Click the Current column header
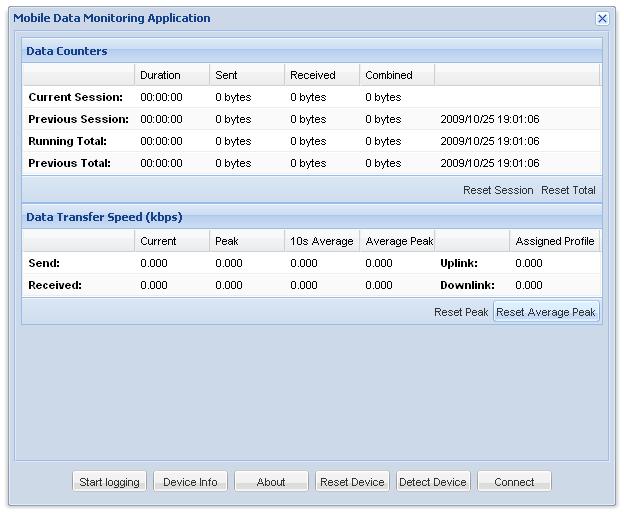The height and width of the screenshot is (514, 624). [x=172, y=241]
